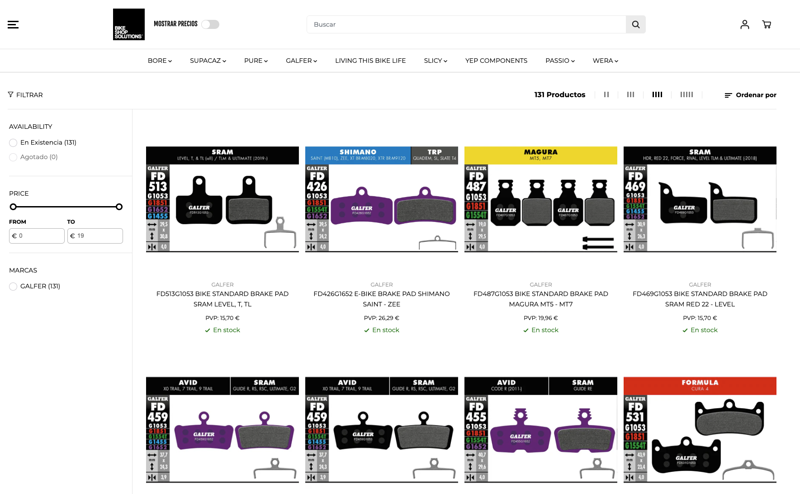Image resolution: width=800 pixels, height=494 pixels.
Task: Switch to three-column grid view
Action: point(631,94)
